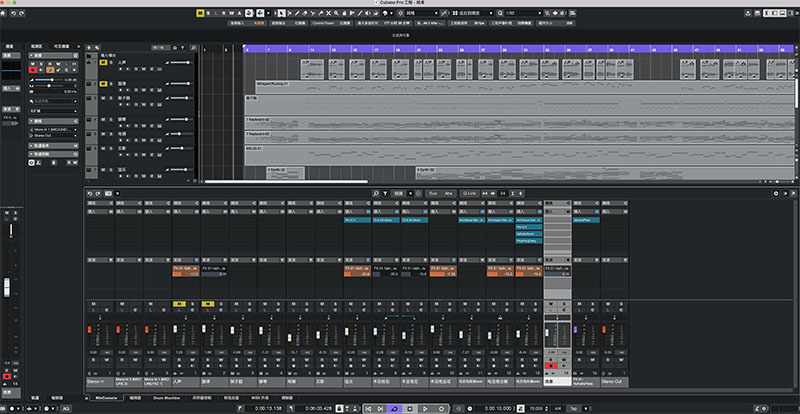
Task: Toggle monitor on the 人声 track
Action: [x=128, y=69]
